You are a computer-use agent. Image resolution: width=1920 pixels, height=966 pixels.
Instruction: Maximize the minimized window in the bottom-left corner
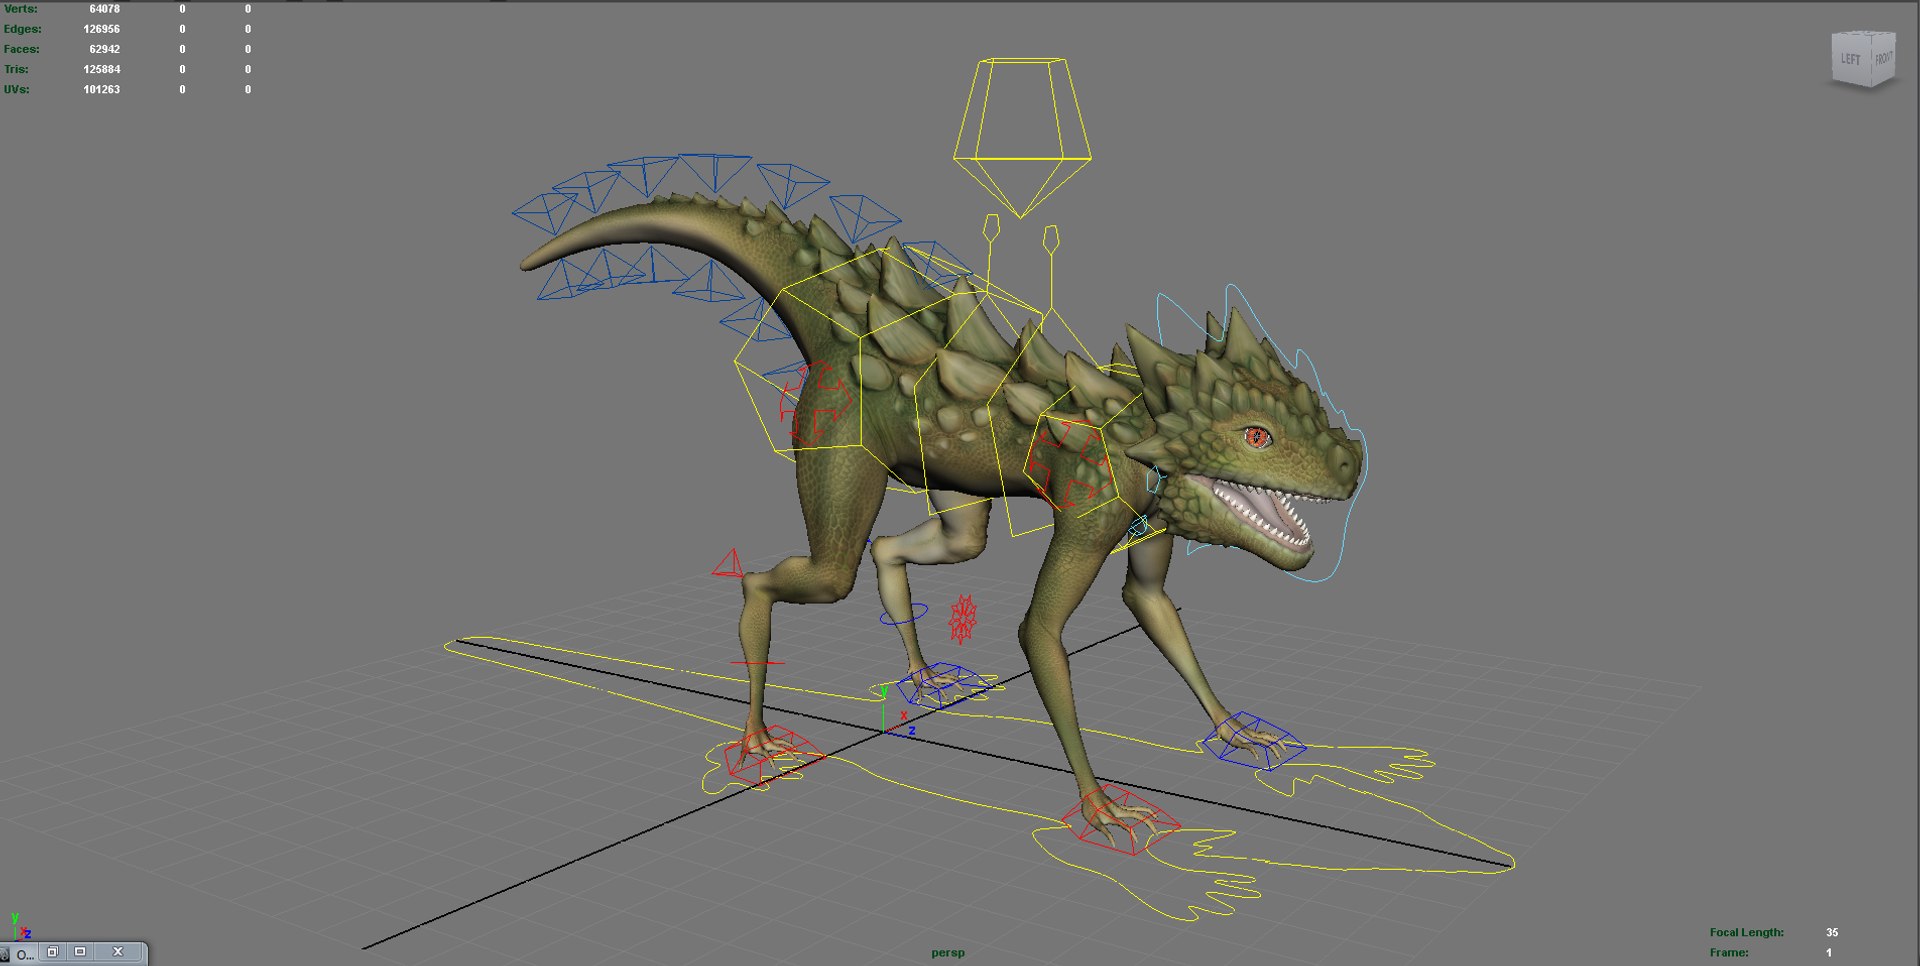tap(81, 952)
